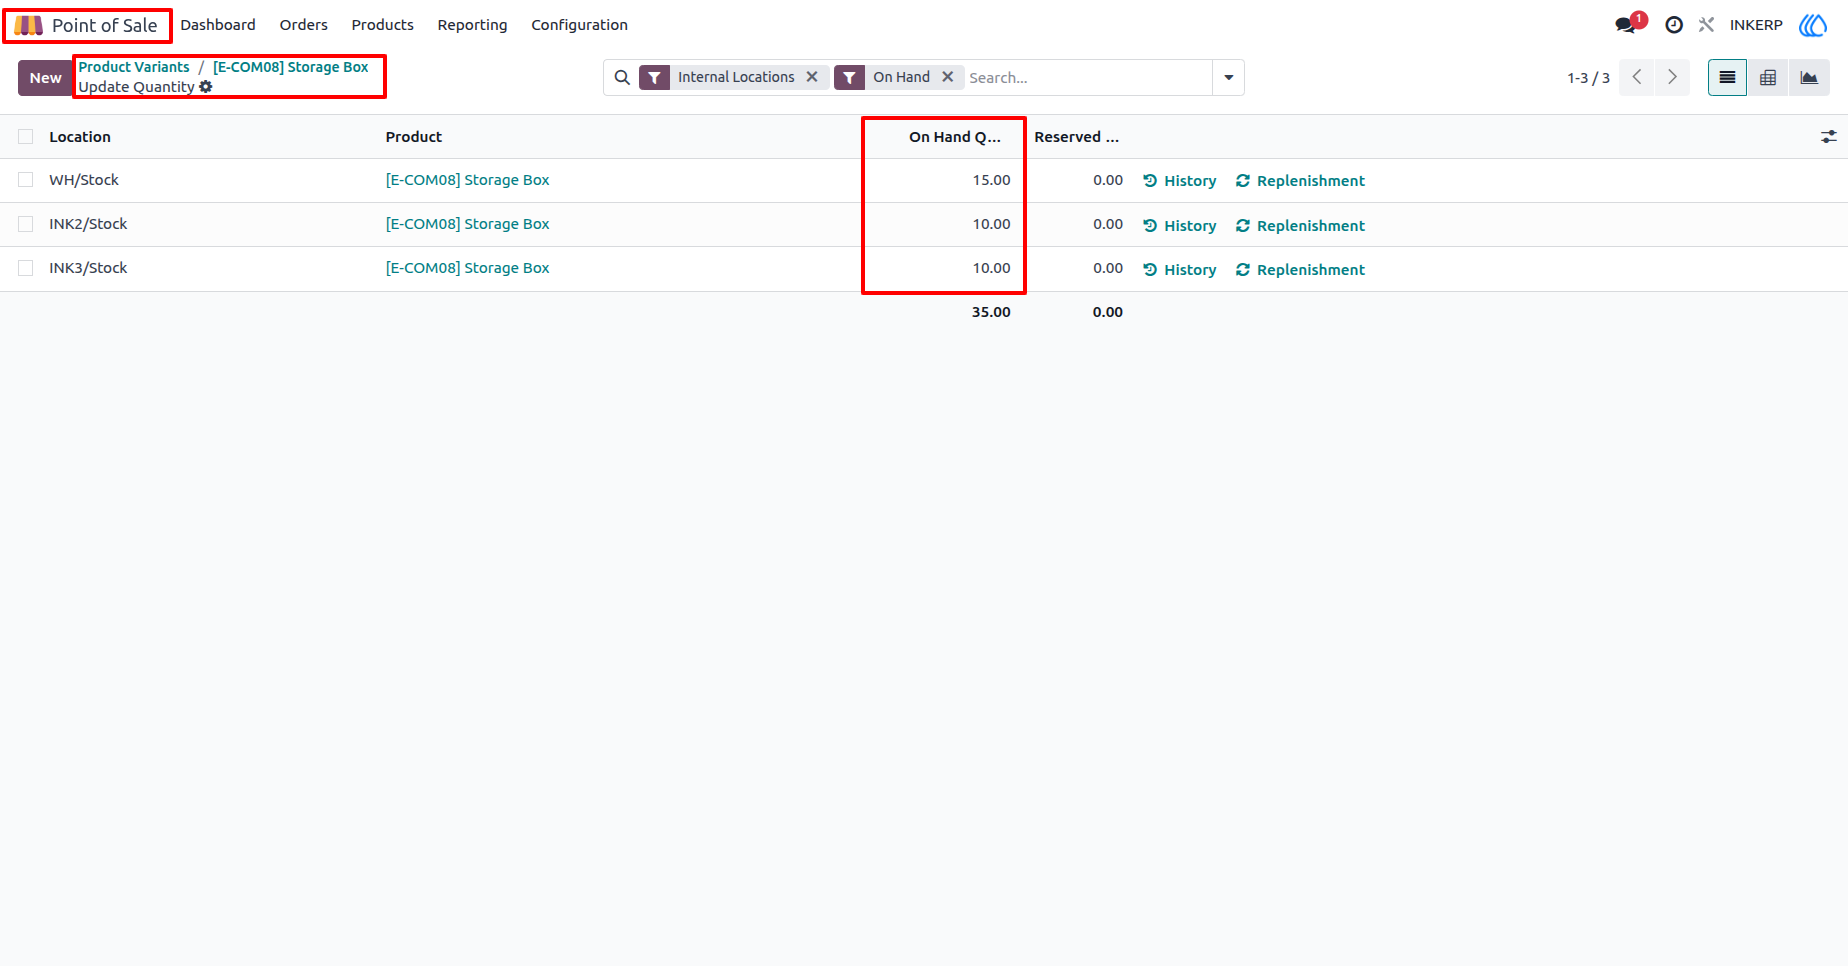Expand the search options dropdown arrow
The width and height of the screenshot is (1848, 966).
click(1228, 77)
